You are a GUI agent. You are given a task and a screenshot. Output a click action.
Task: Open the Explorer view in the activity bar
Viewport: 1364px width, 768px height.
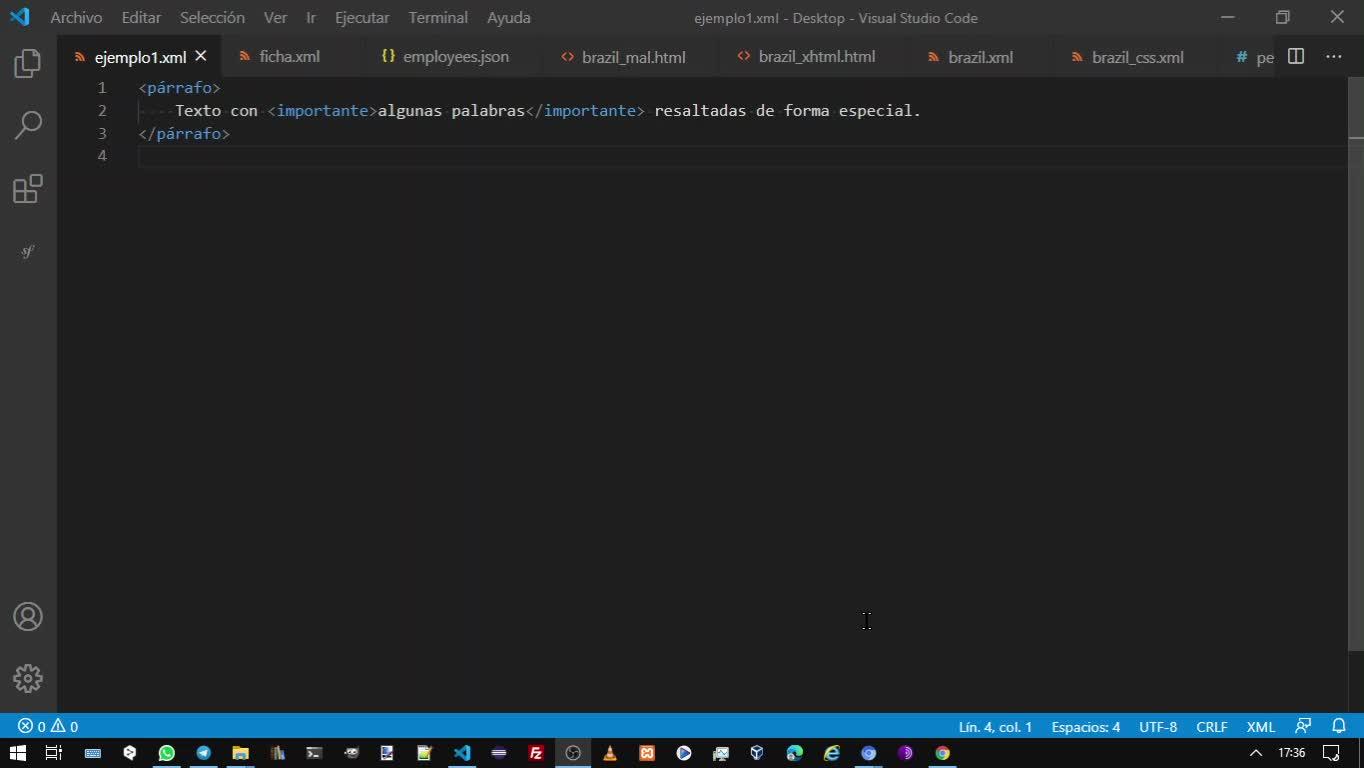(28, 64)
